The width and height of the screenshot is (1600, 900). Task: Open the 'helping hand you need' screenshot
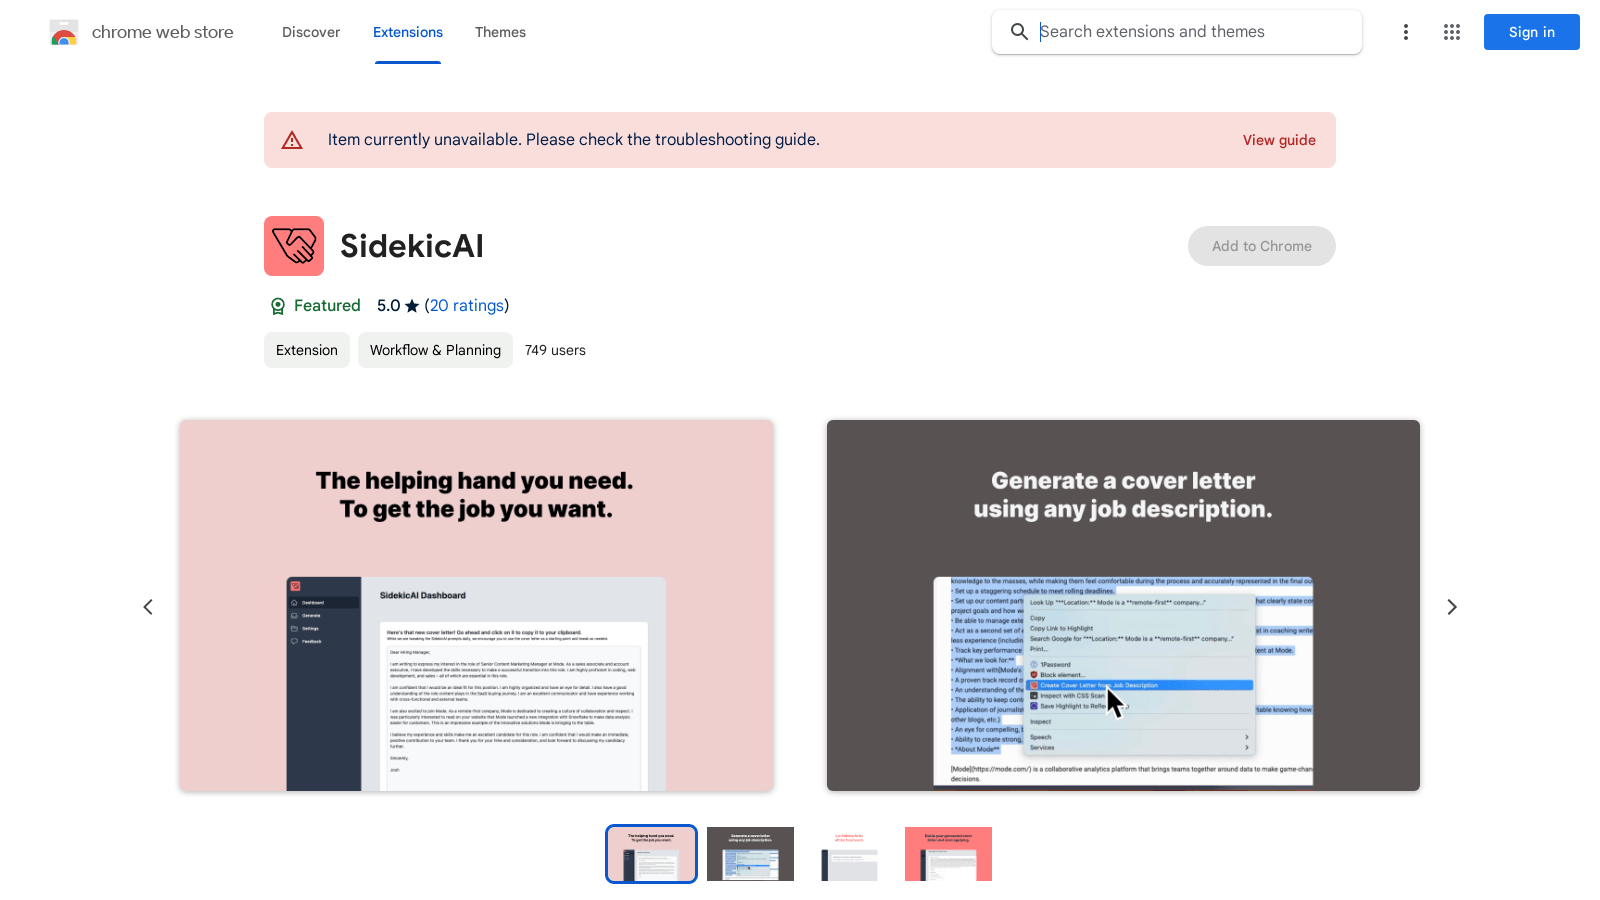pyautogui.click(x=476, y=606)
